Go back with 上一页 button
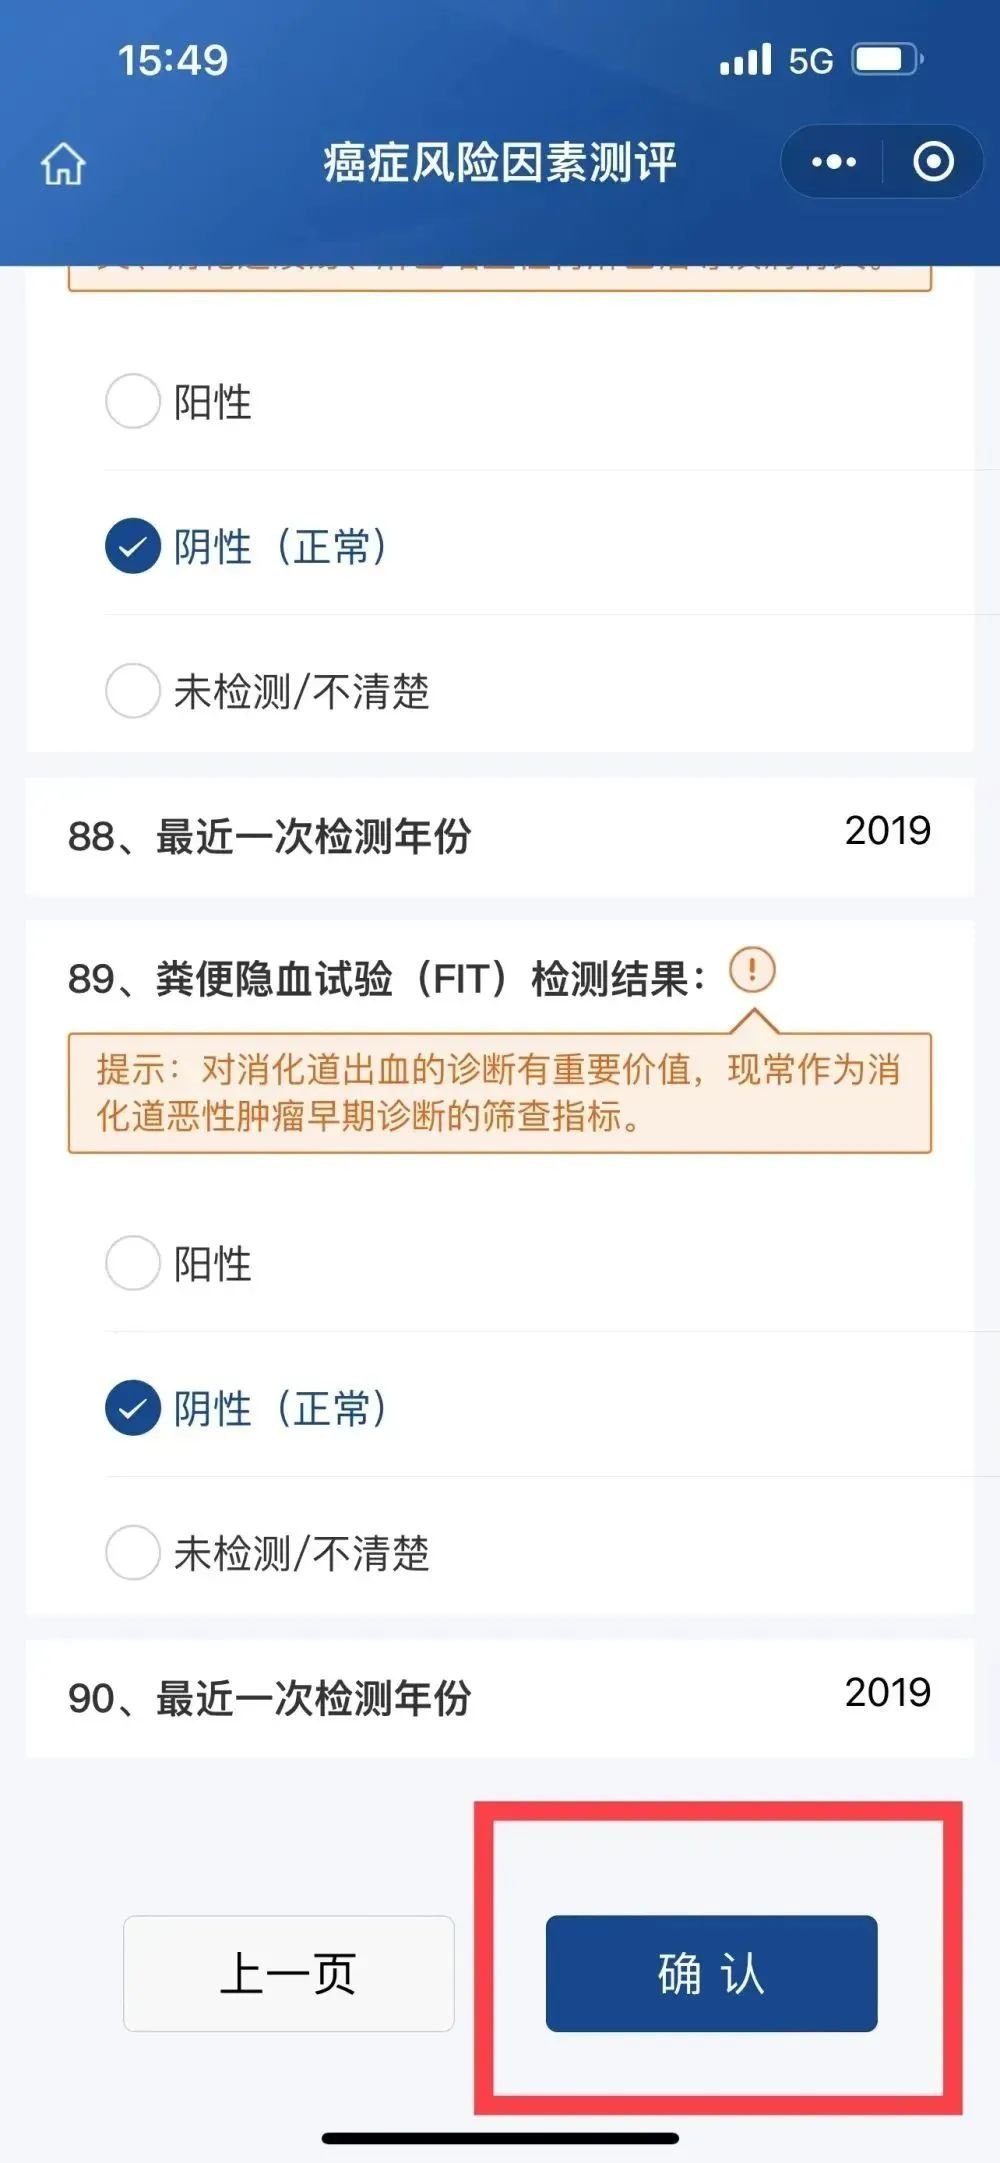 pyautogui.click(x=288, y=1973)
